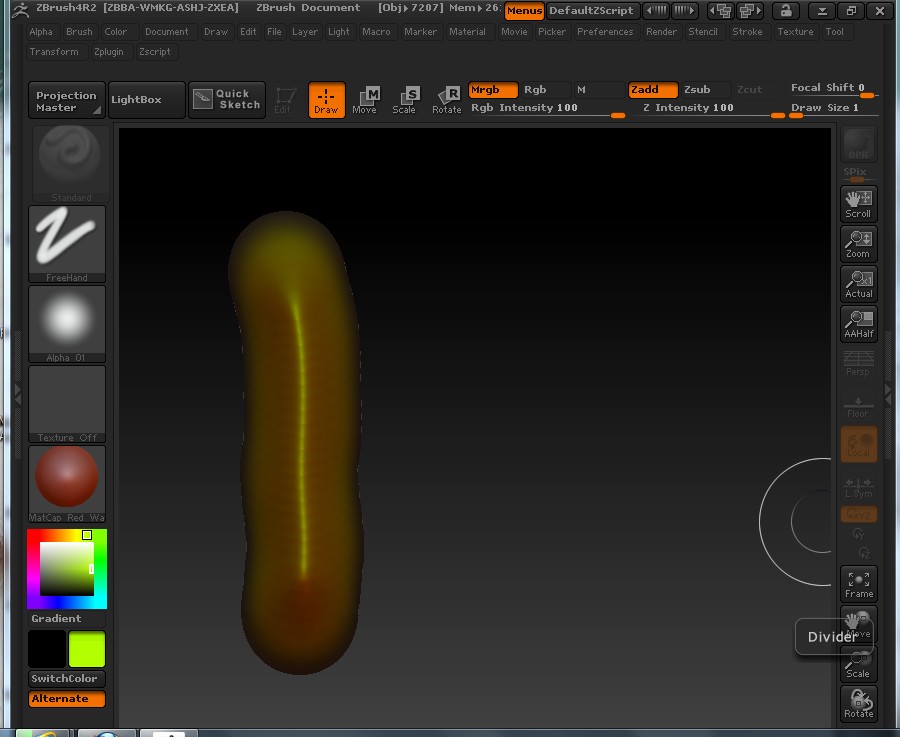Screen dimensions: 900x737
Task: Click the Actual size icon
Action: click(858, 283)
